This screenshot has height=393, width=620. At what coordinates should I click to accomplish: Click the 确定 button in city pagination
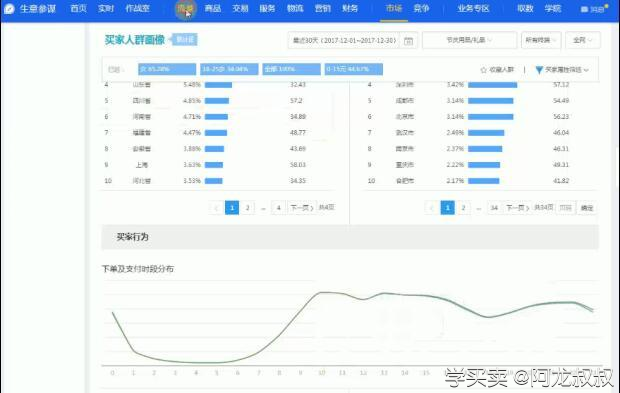point(587,208)
